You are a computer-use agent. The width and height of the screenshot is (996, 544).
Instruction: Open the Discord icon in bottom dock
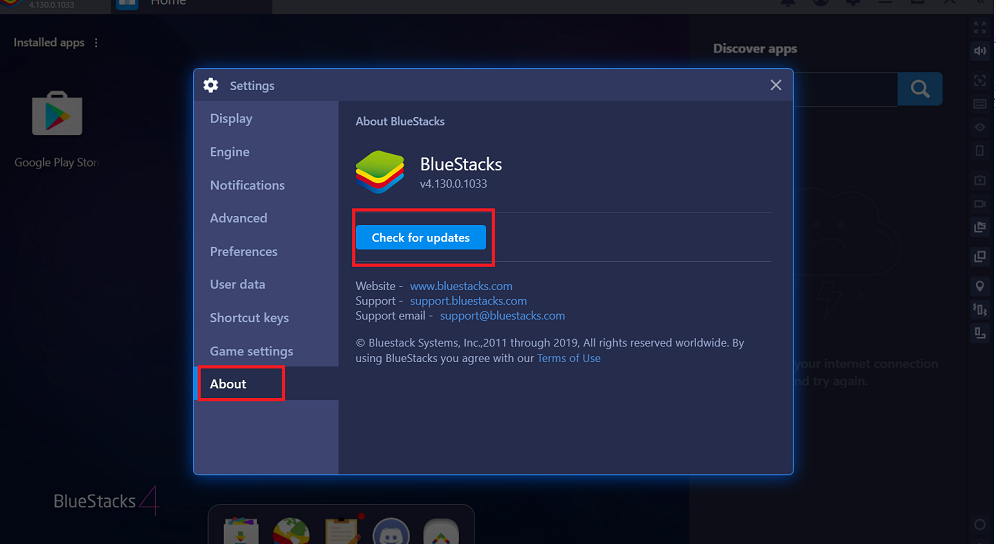pyautogui.click(x=391, y=531)
